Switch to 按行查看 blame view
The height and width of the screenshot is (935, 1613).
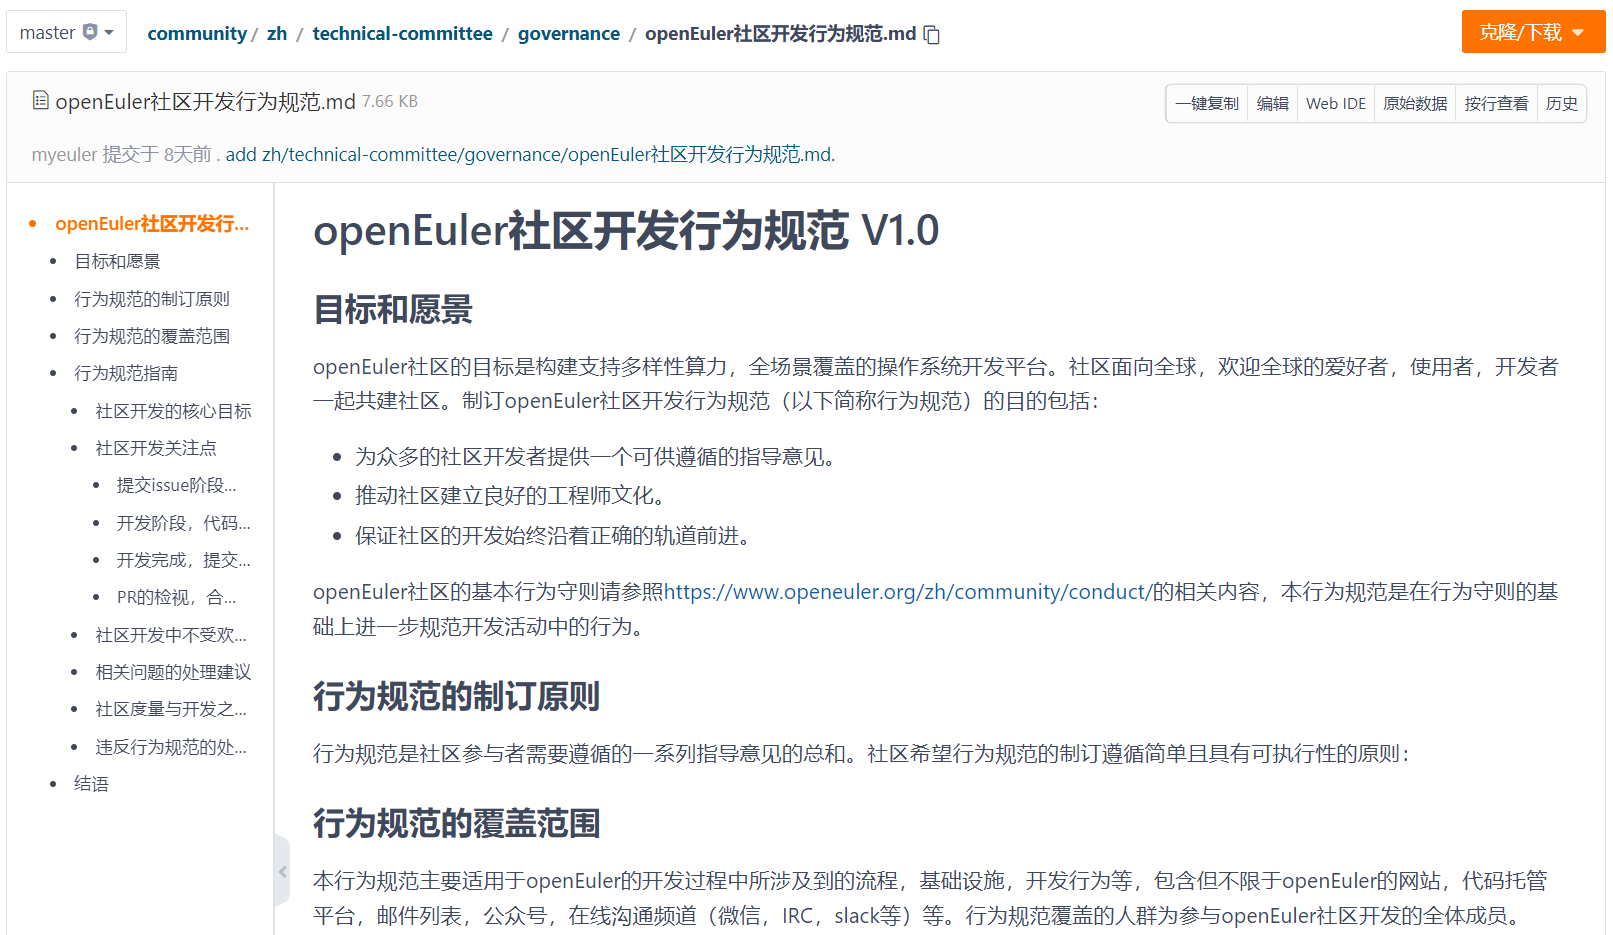point(1496,104)
